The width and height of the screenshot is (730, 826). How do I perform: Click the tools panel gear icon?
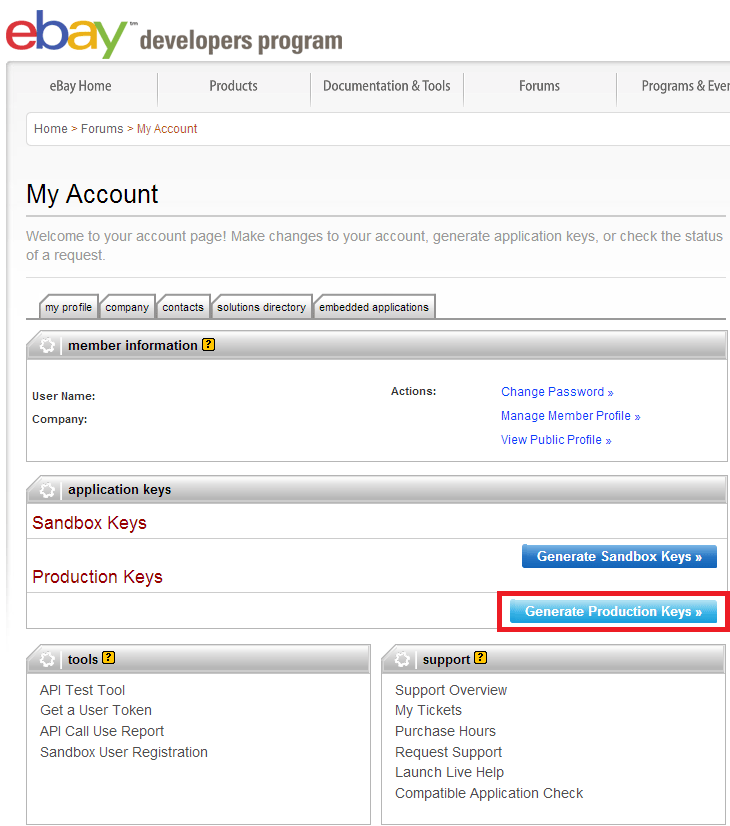click(x=47, y=659)
